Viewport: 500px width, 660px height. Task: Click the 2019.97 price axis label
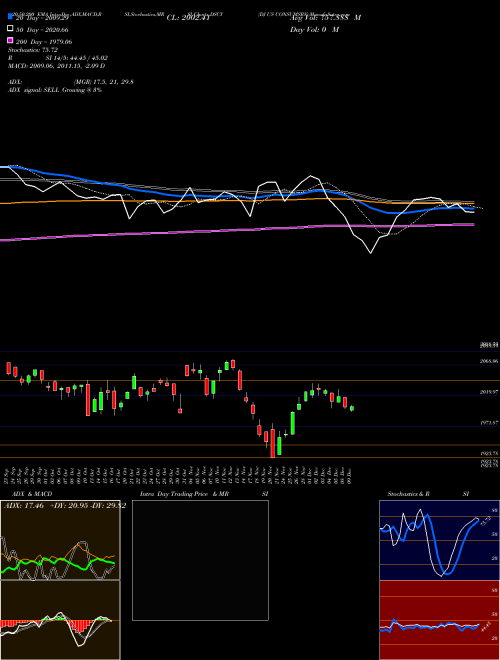pos(489,392)
